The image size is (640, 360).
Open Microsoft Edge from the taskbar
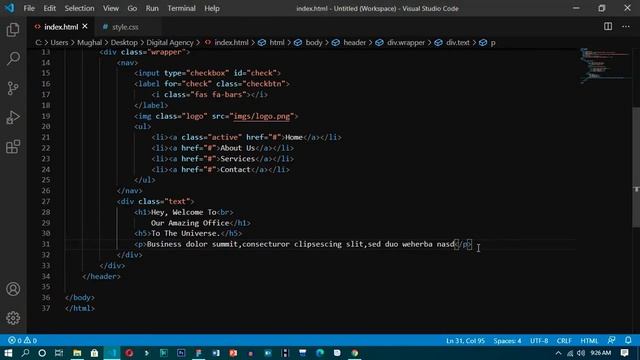point(320,353)
